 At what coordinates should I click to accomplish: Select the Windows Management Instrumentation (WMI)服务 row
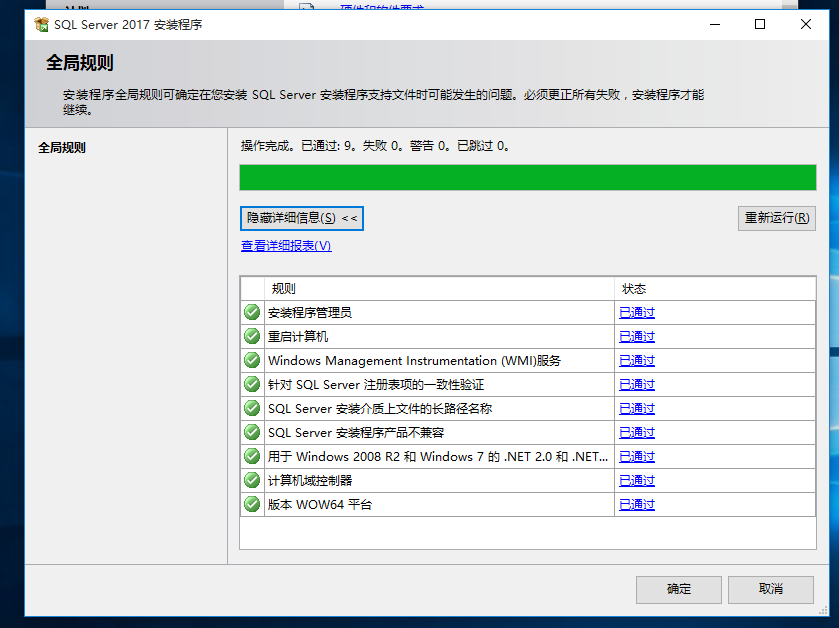click(528, 361)
